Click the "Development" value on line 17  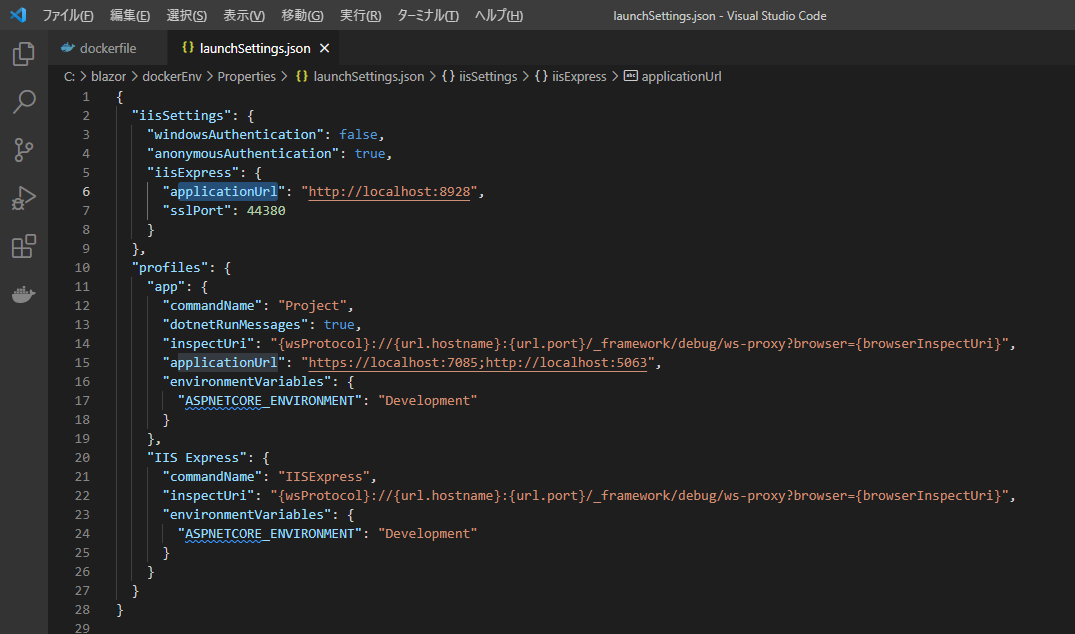point(427,401)
